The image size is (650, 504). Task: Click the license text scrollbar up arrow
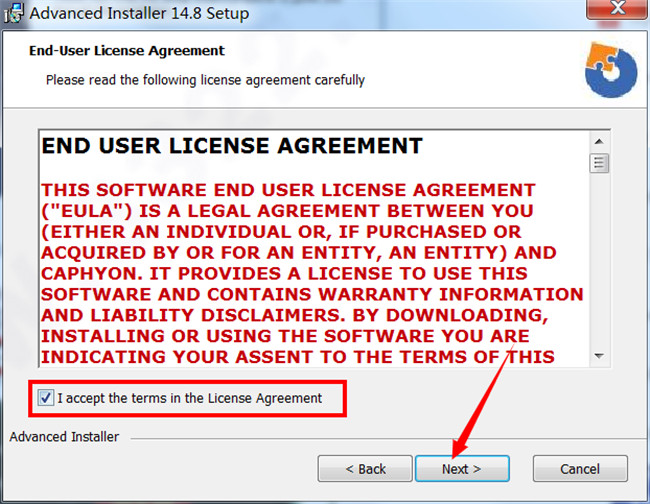tap(599, 142)
